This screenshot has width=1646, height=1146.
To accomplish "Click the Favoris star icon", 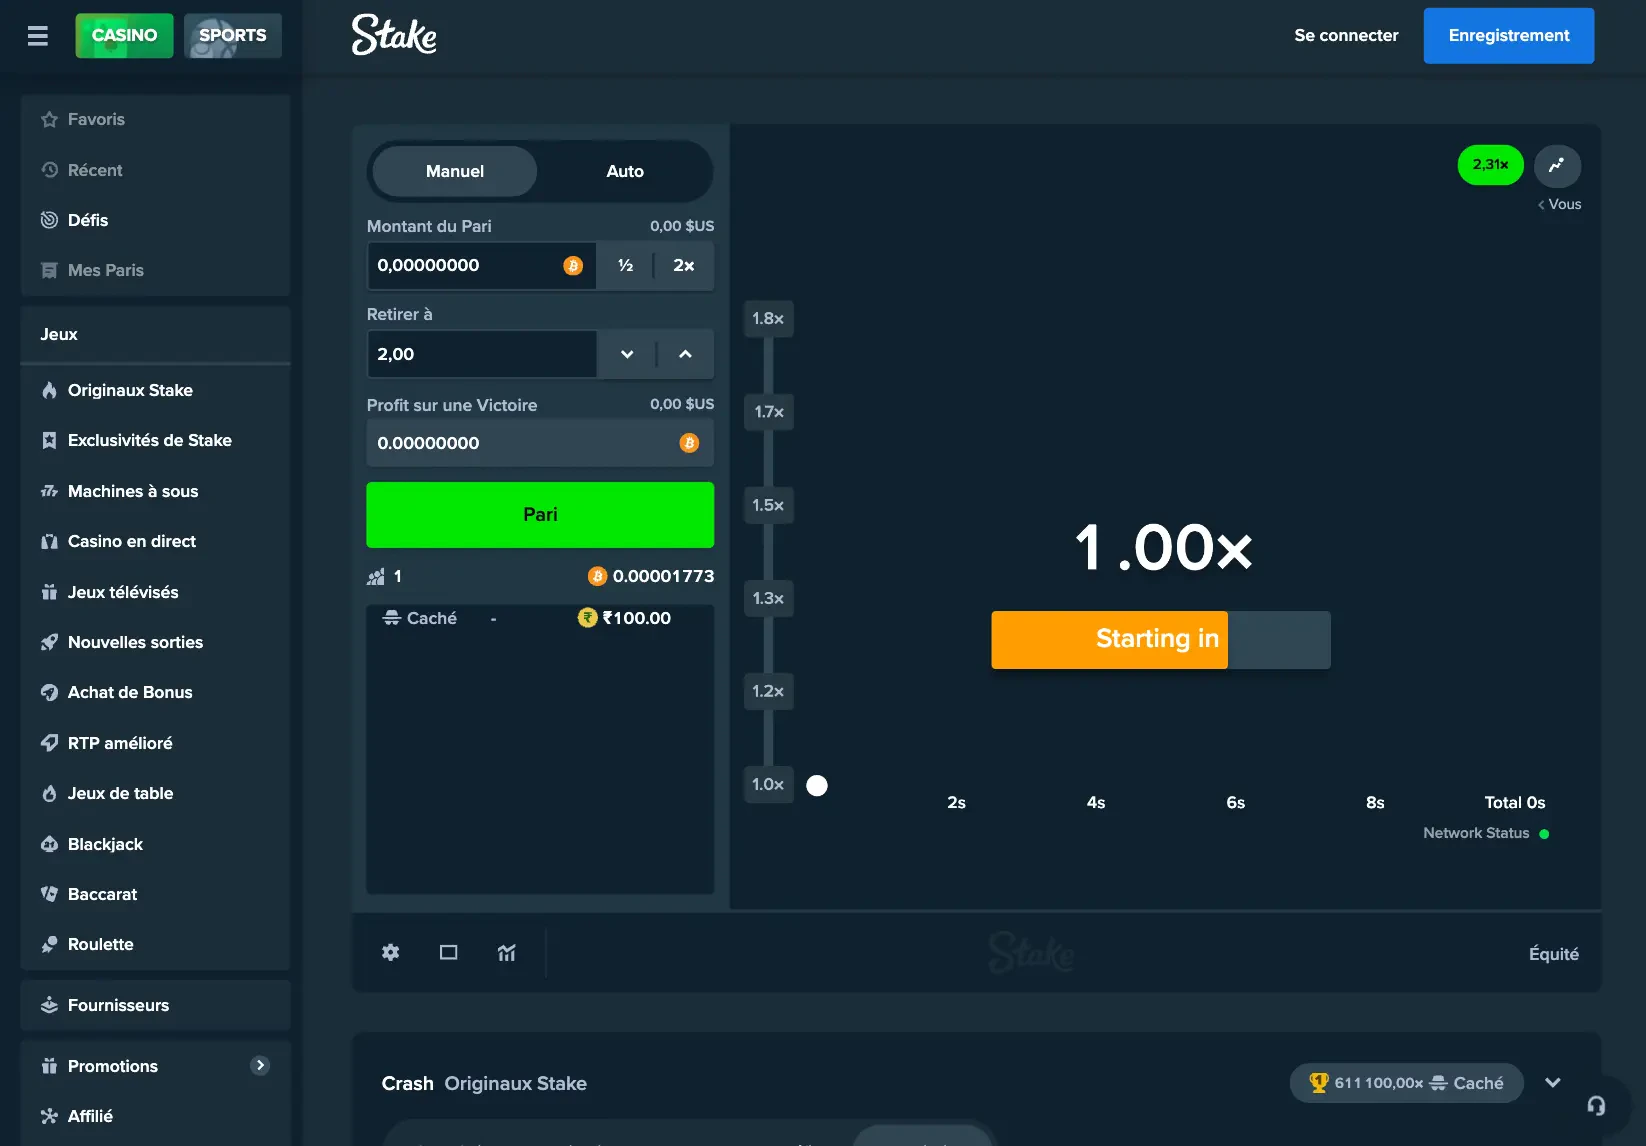I will coord(49,119).
